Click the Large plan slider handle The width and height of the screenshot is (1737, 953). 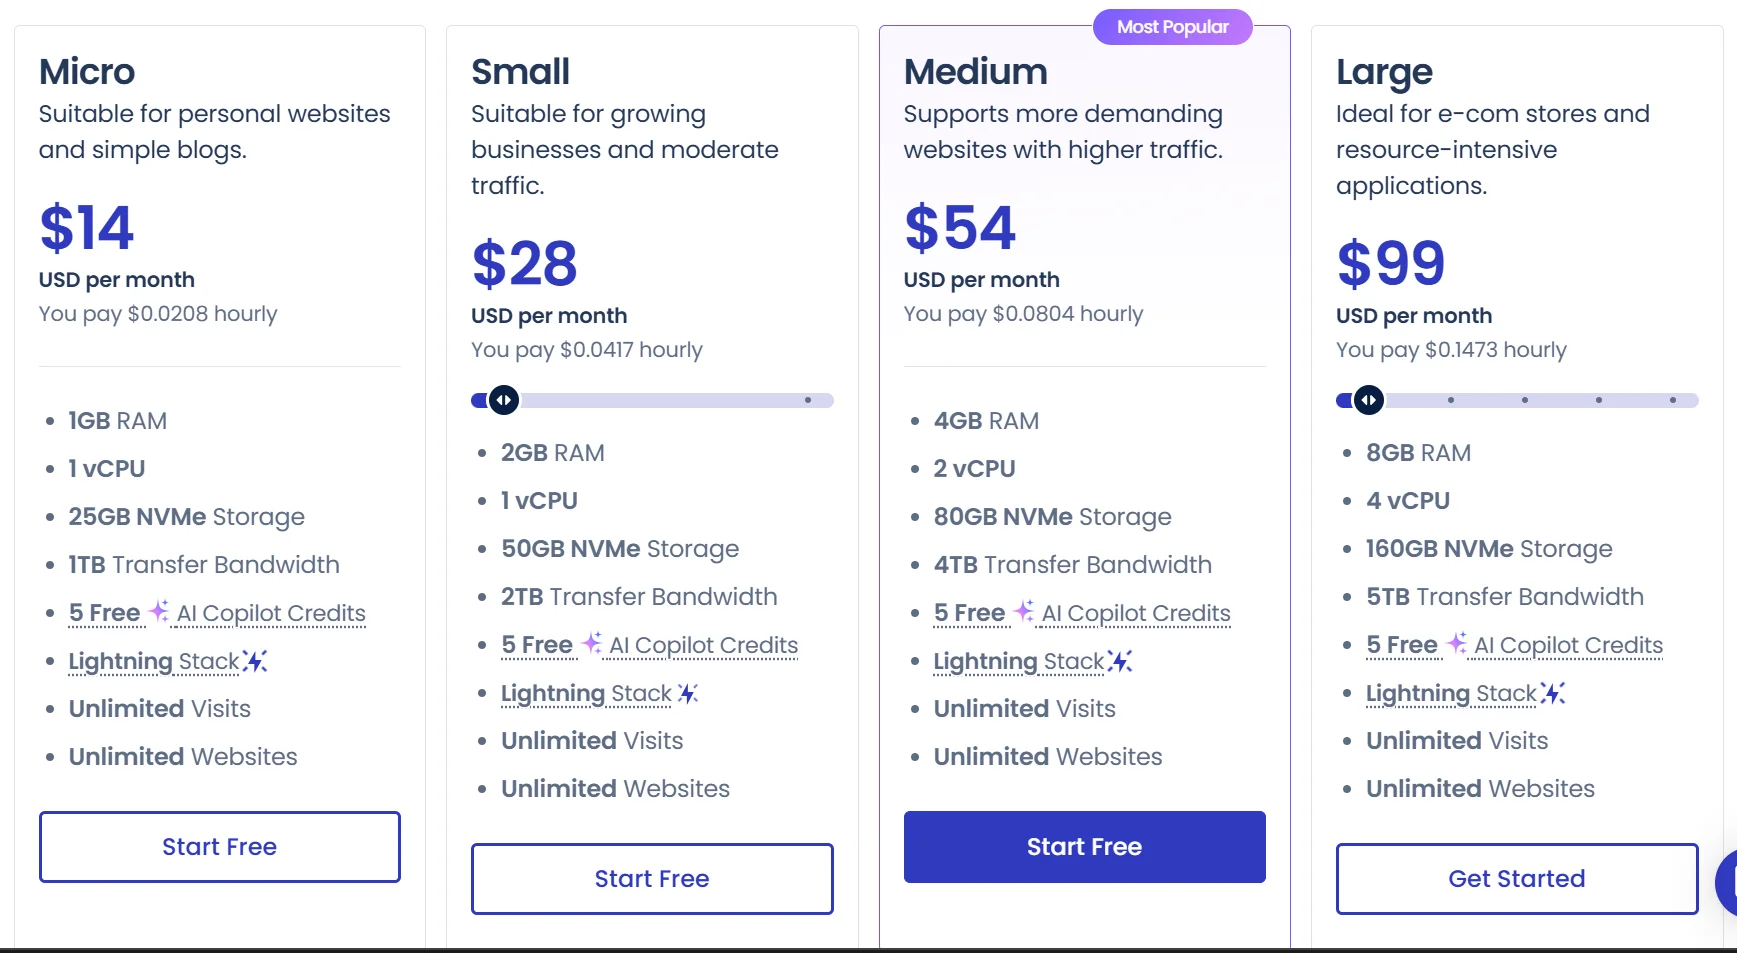(1369, 400)
